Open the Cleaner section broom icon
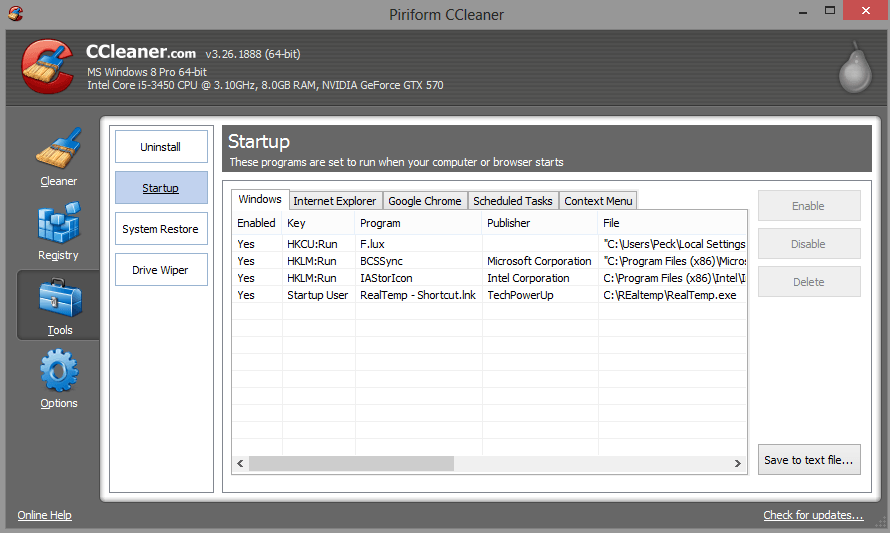The image size is (890, 533). 58,150
